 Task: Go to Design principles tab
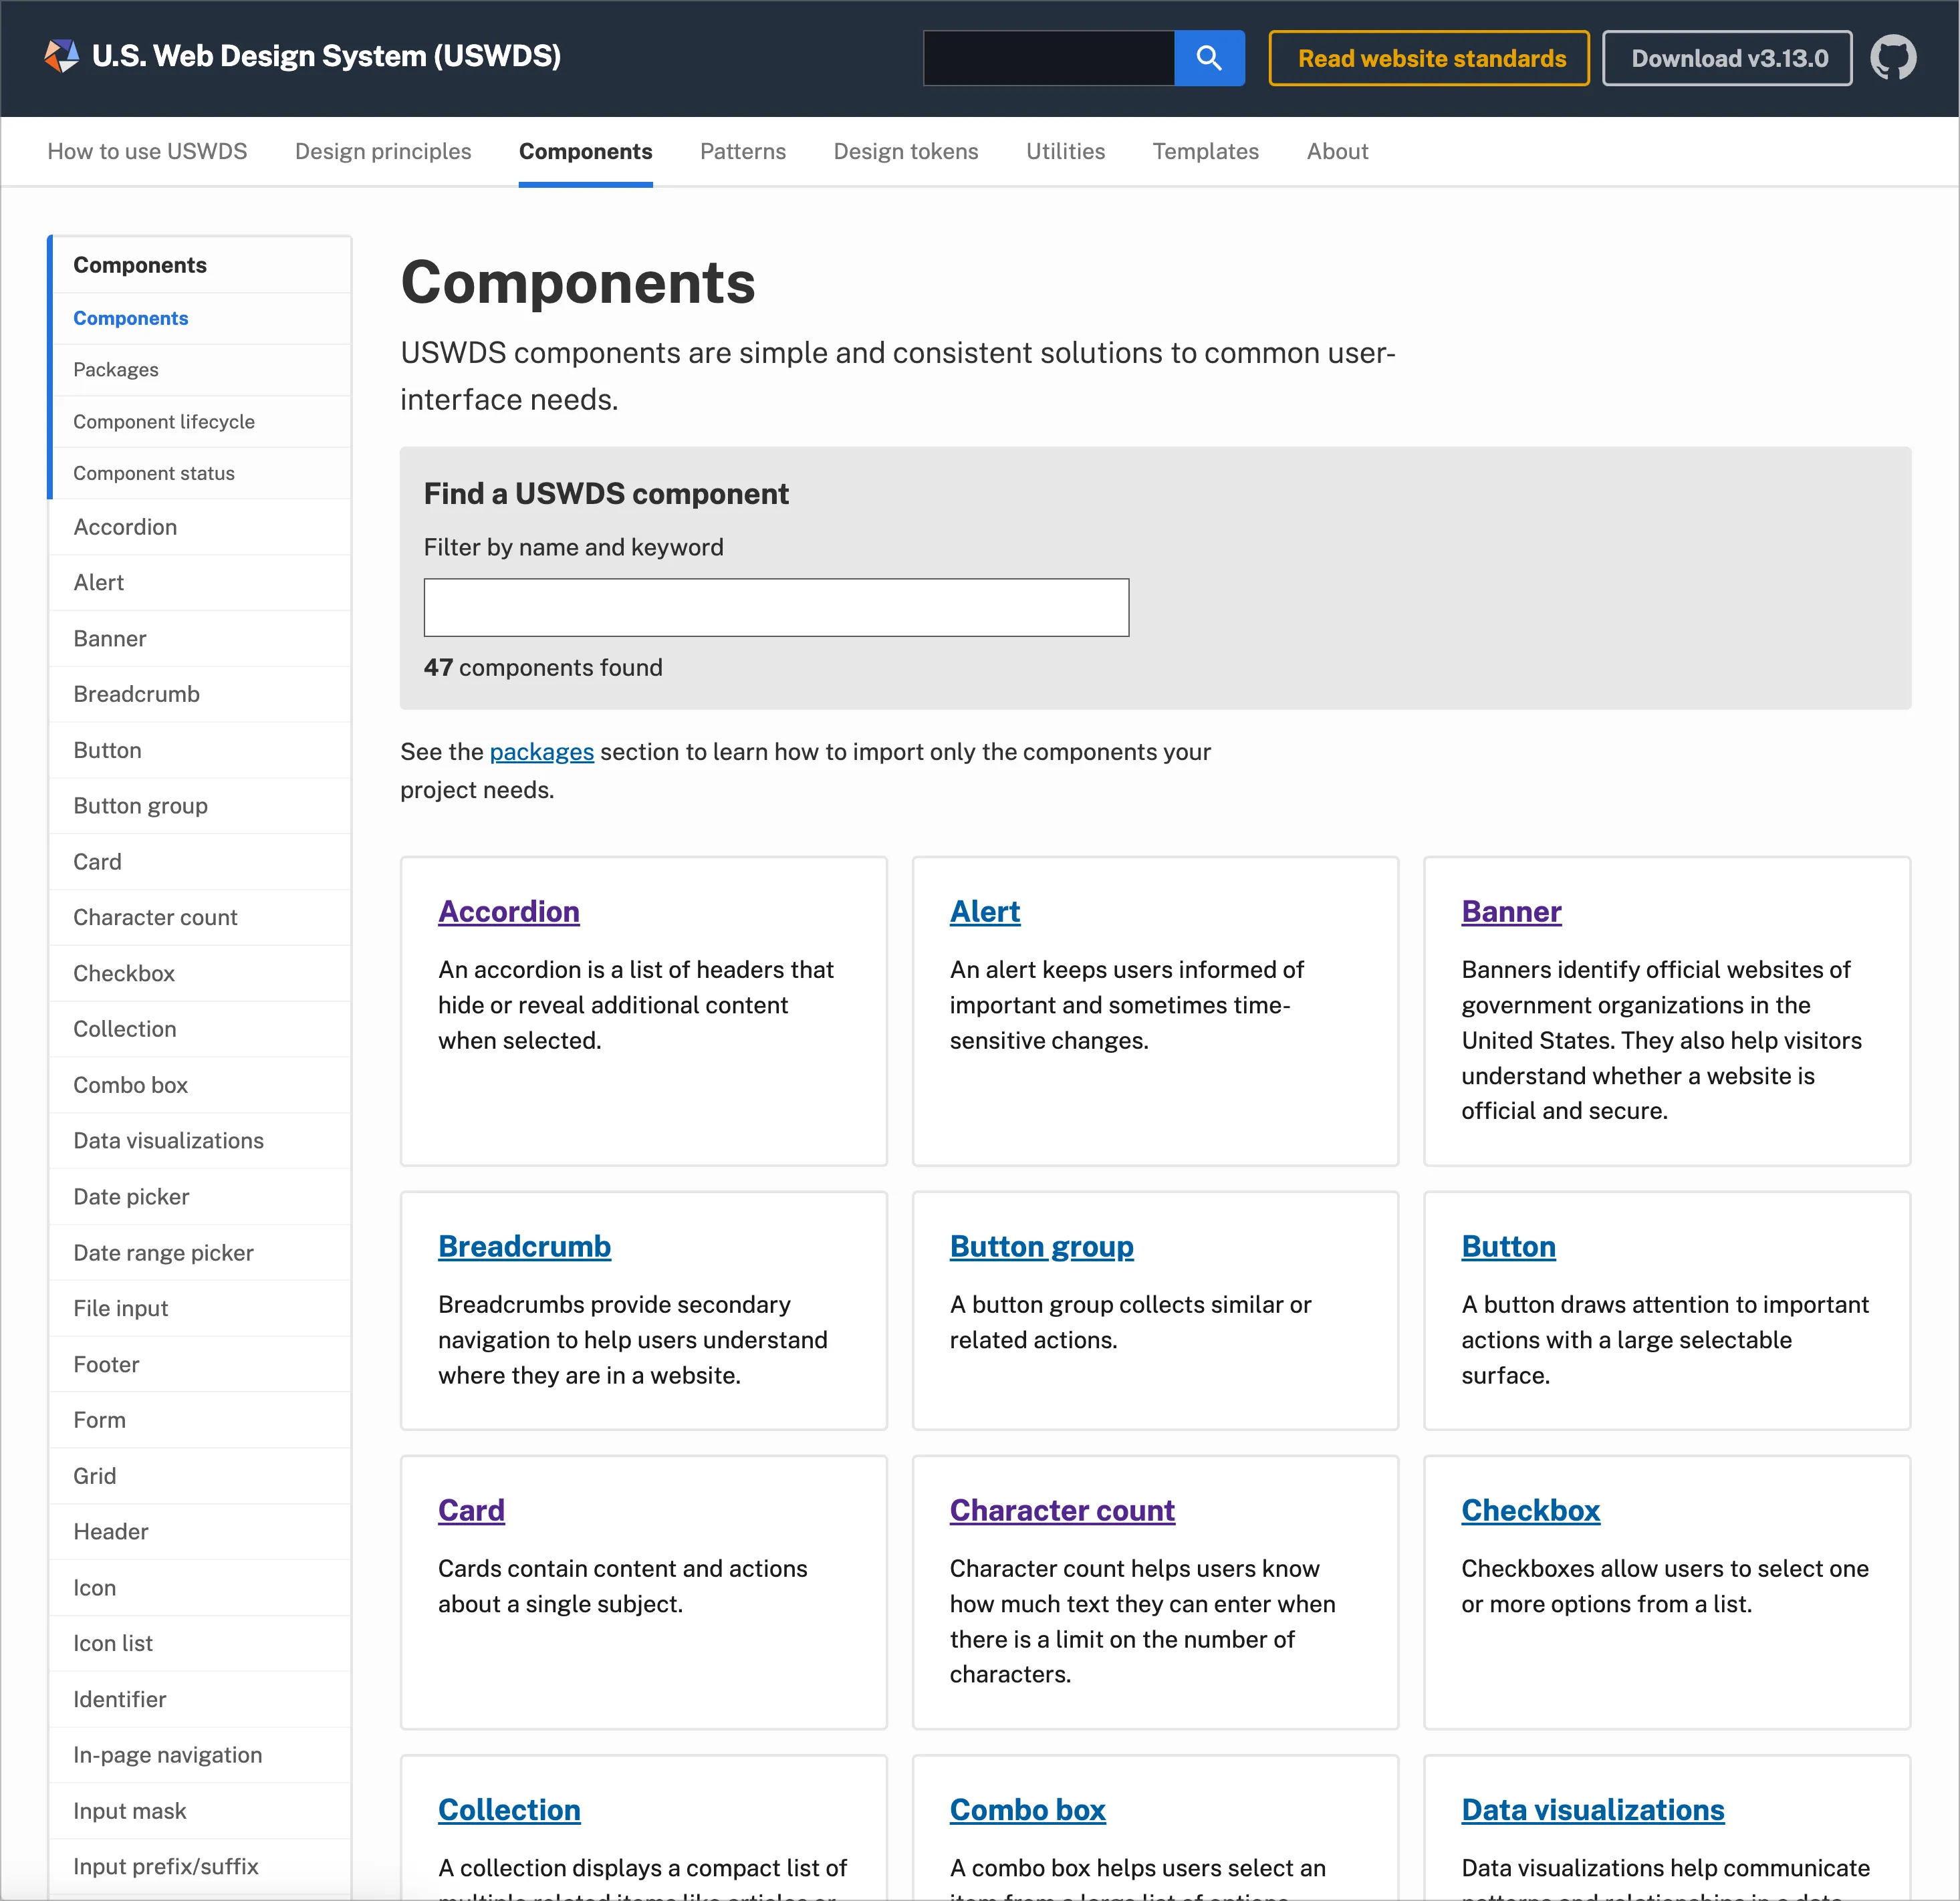pos(383,151)
